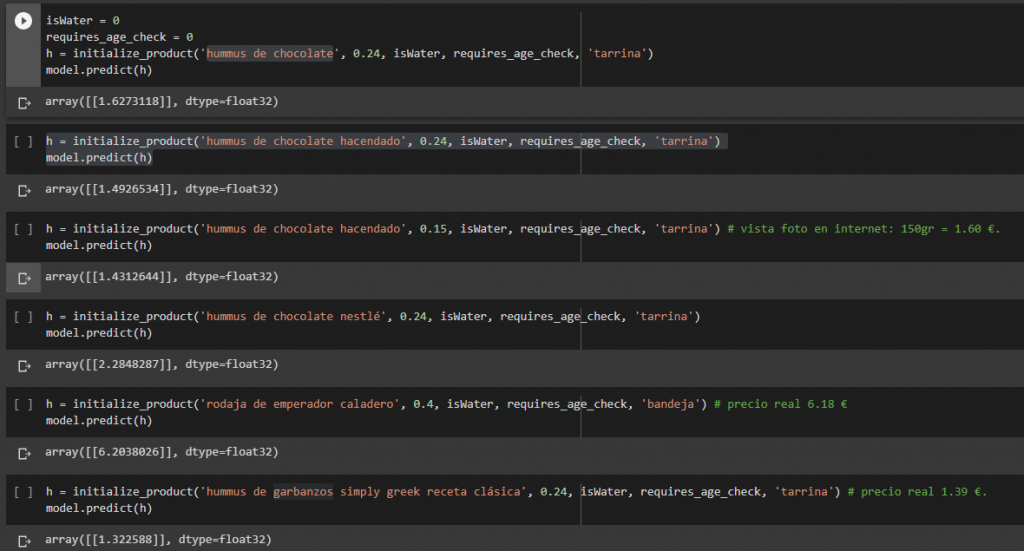
Task: Run the hacendado 0.15 cell bracket
Action: click(24, 229)
